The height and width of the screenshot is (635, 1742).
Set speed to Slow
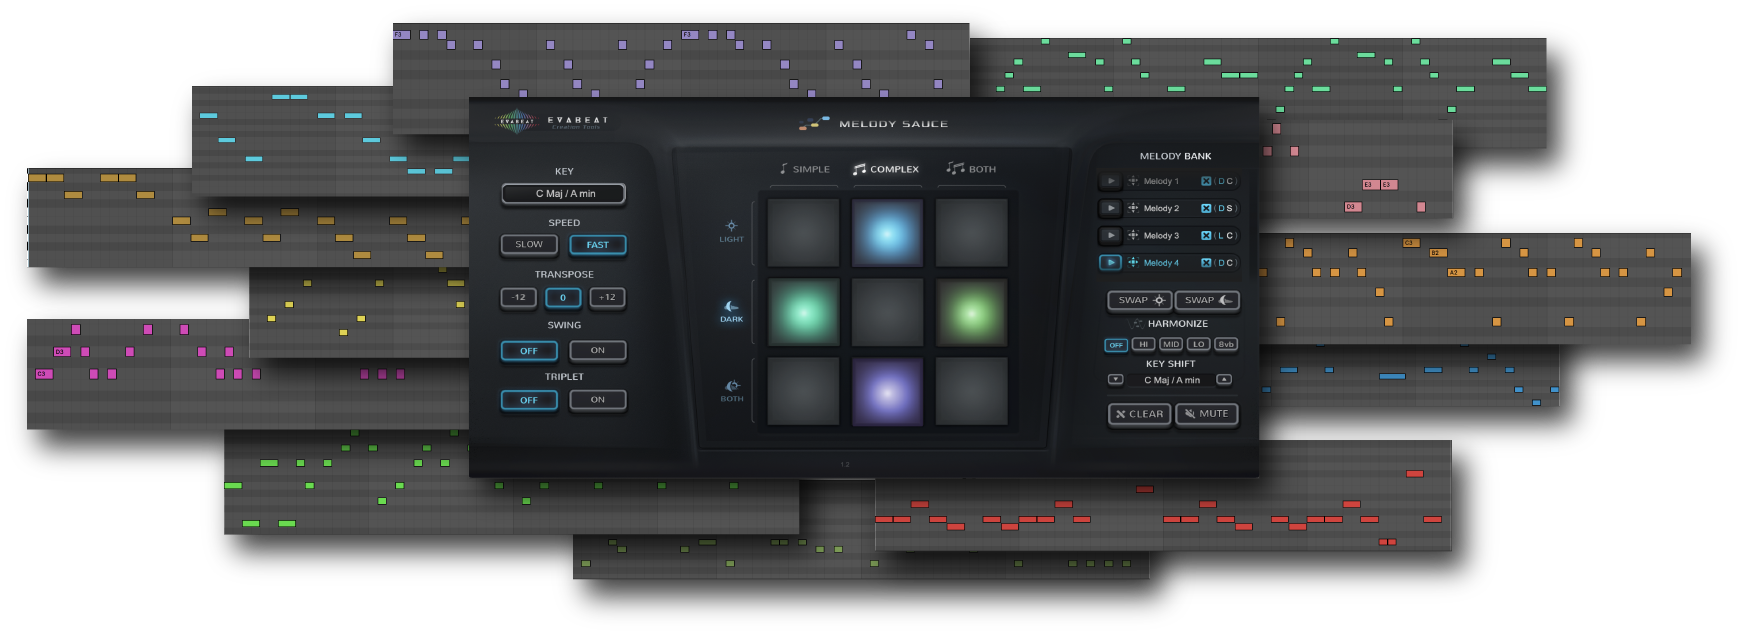coord(529,244)
